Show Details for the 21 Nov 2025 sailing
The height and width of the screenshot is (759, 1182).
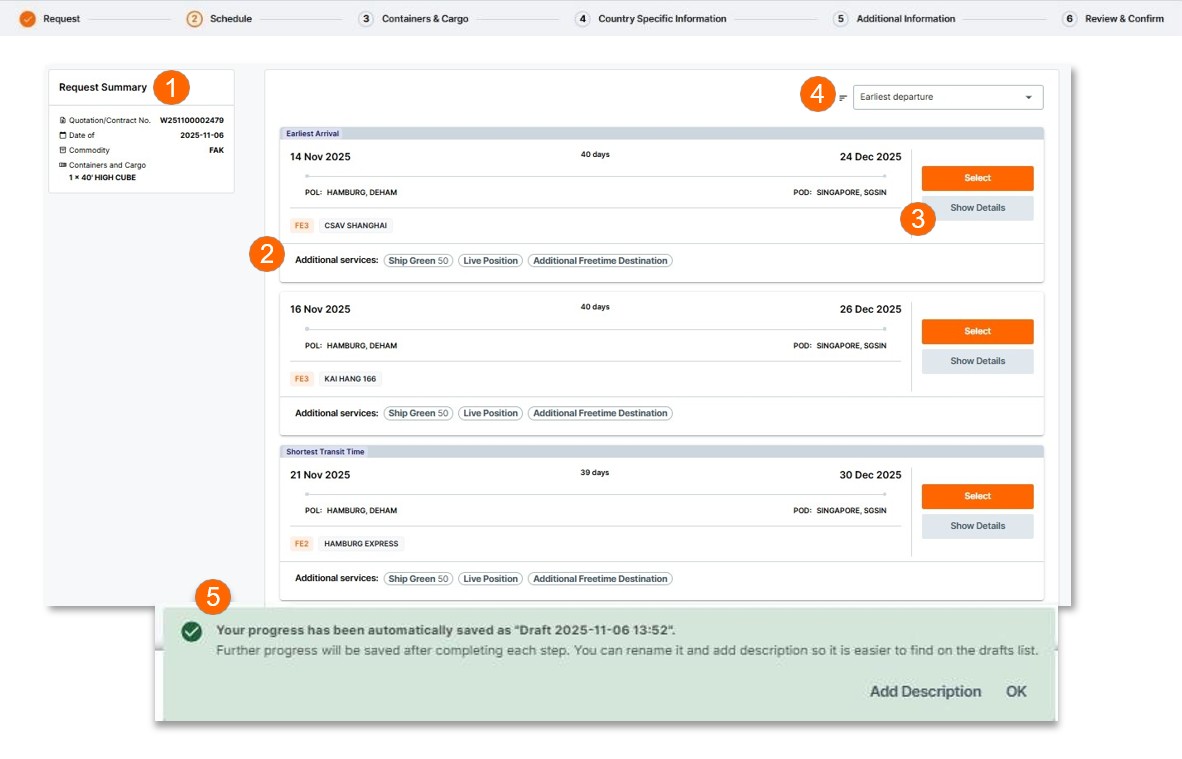pyautogui.click(x=977, y=526)
